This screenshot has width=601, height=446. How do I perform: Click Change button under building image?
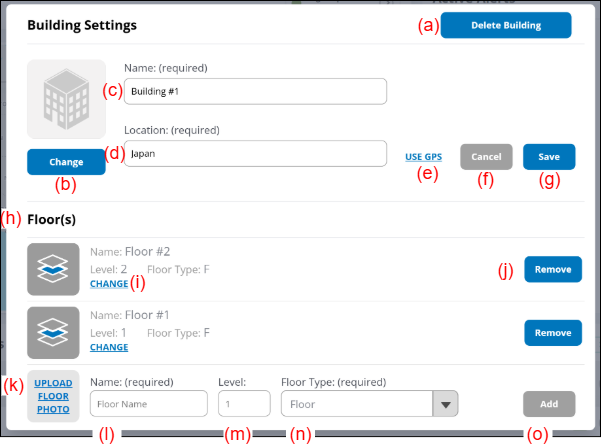click(66, 161)
